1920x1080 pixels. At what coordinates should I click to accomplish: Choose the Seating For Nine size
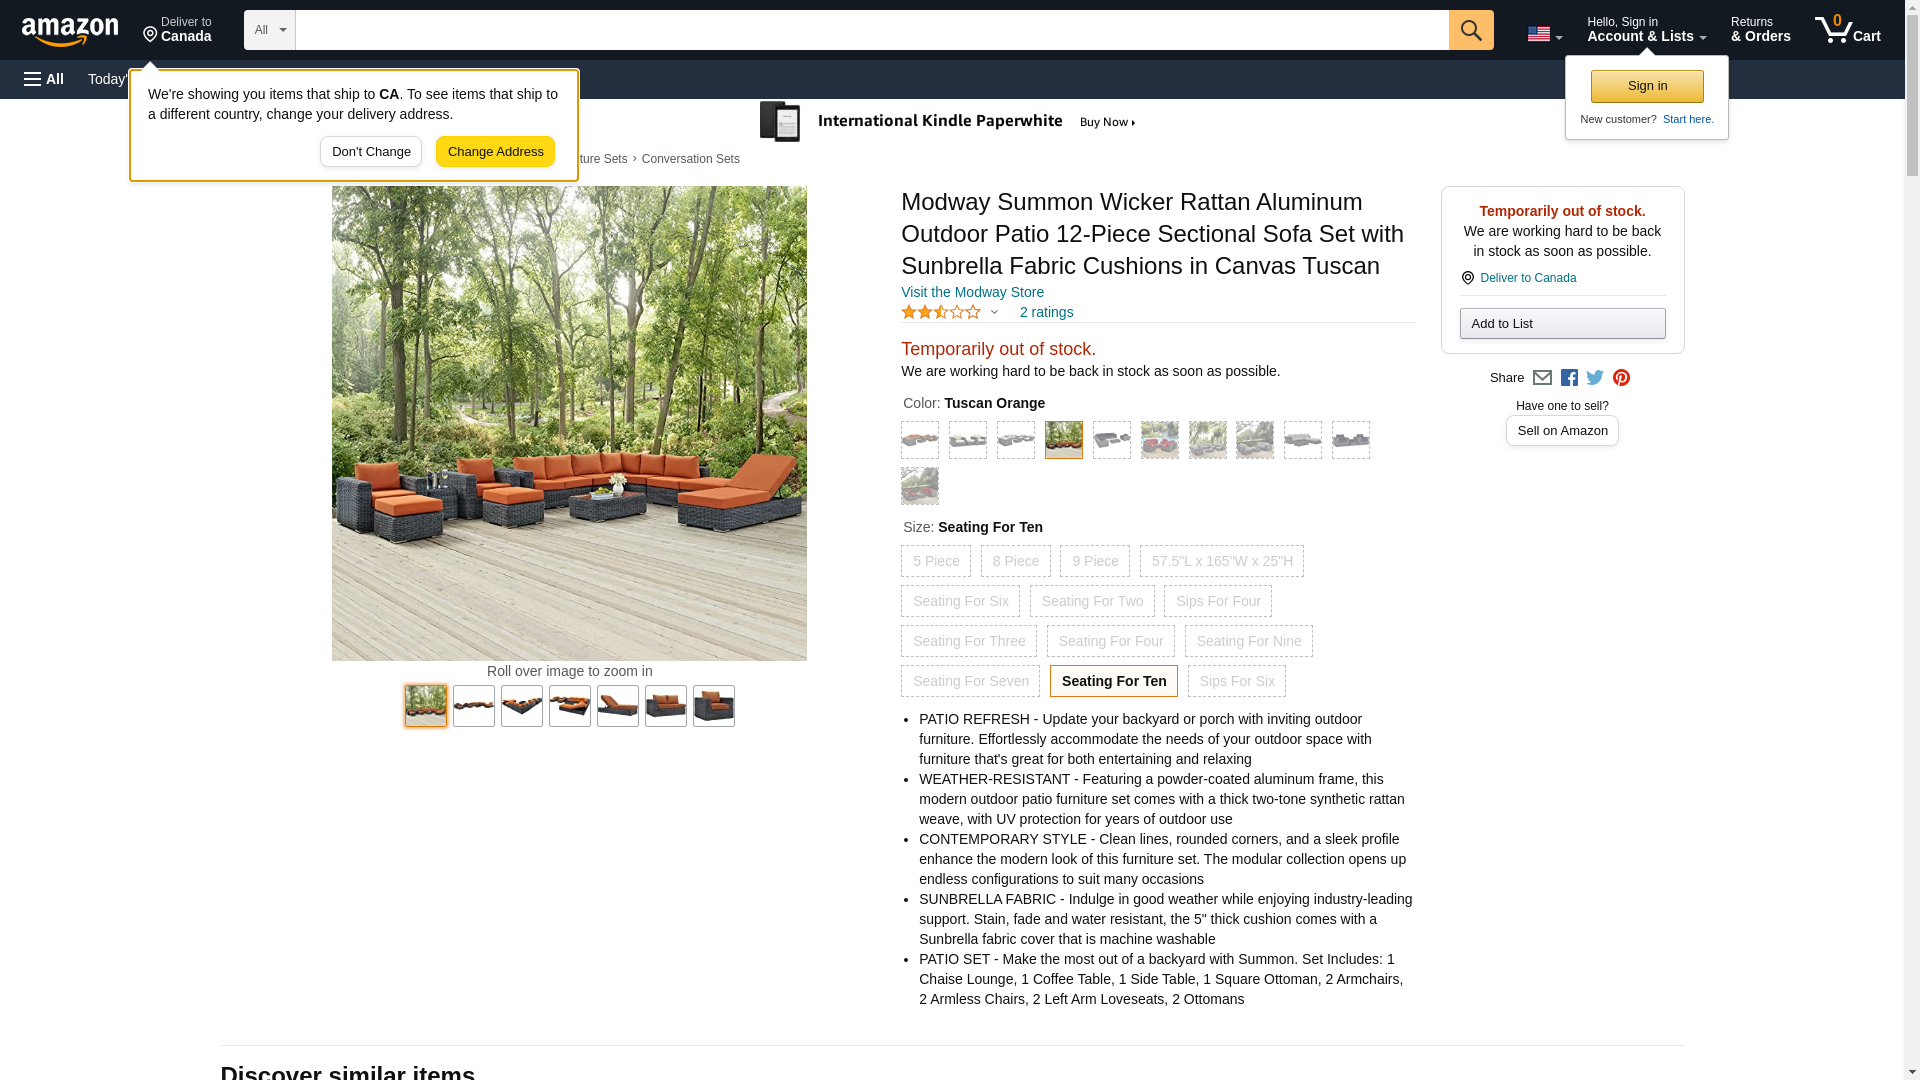[1248, 641]
